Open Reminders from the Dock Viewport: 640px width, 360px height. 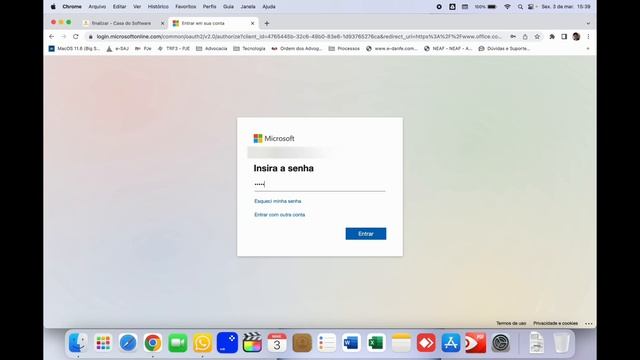pyautogui.click(x=327, y=343)
